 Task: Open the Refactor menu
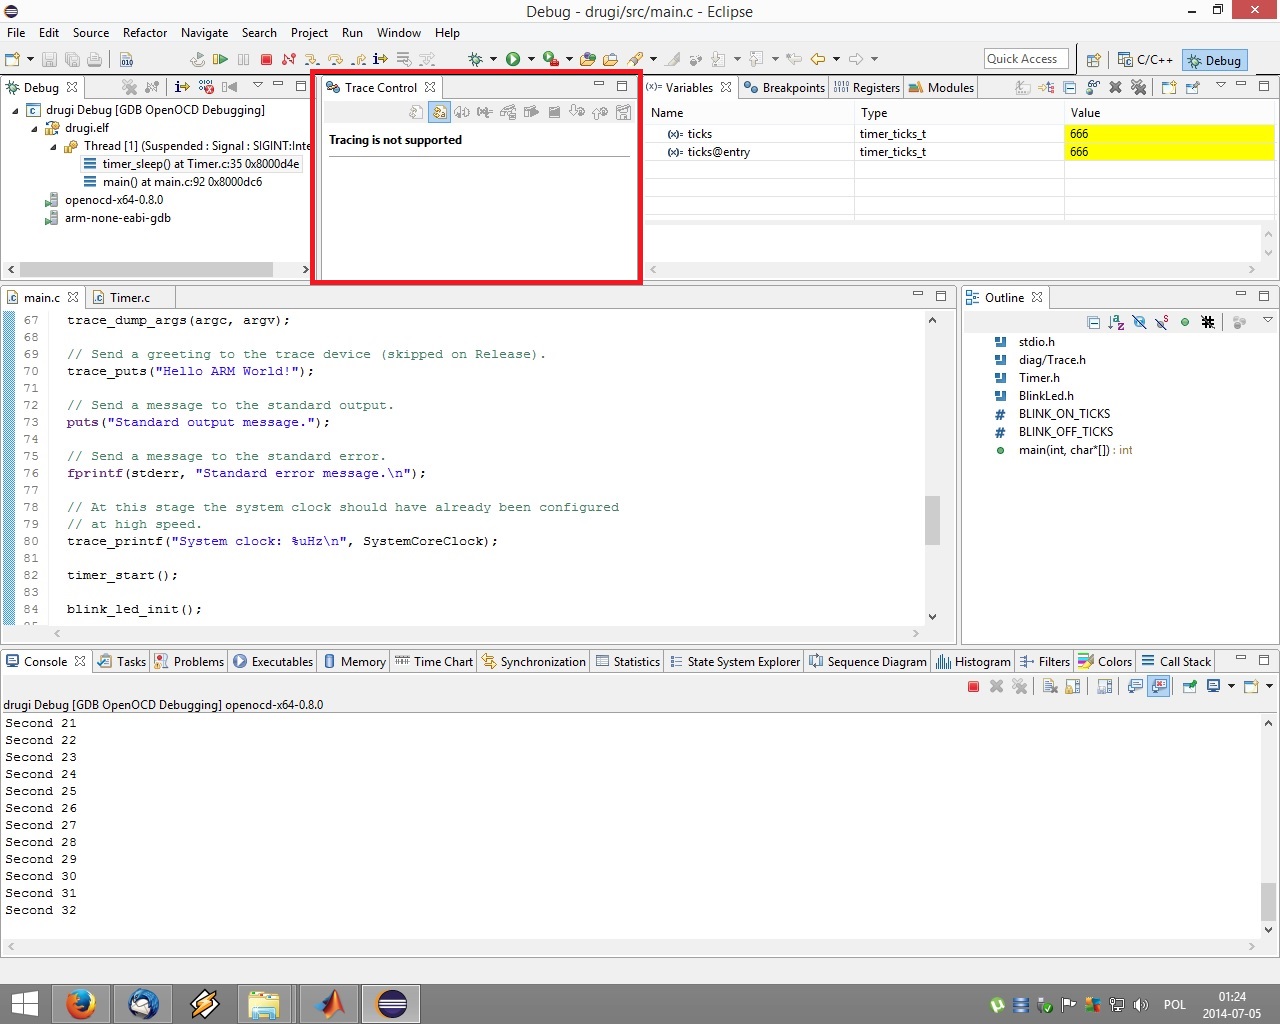pos(145,33)
